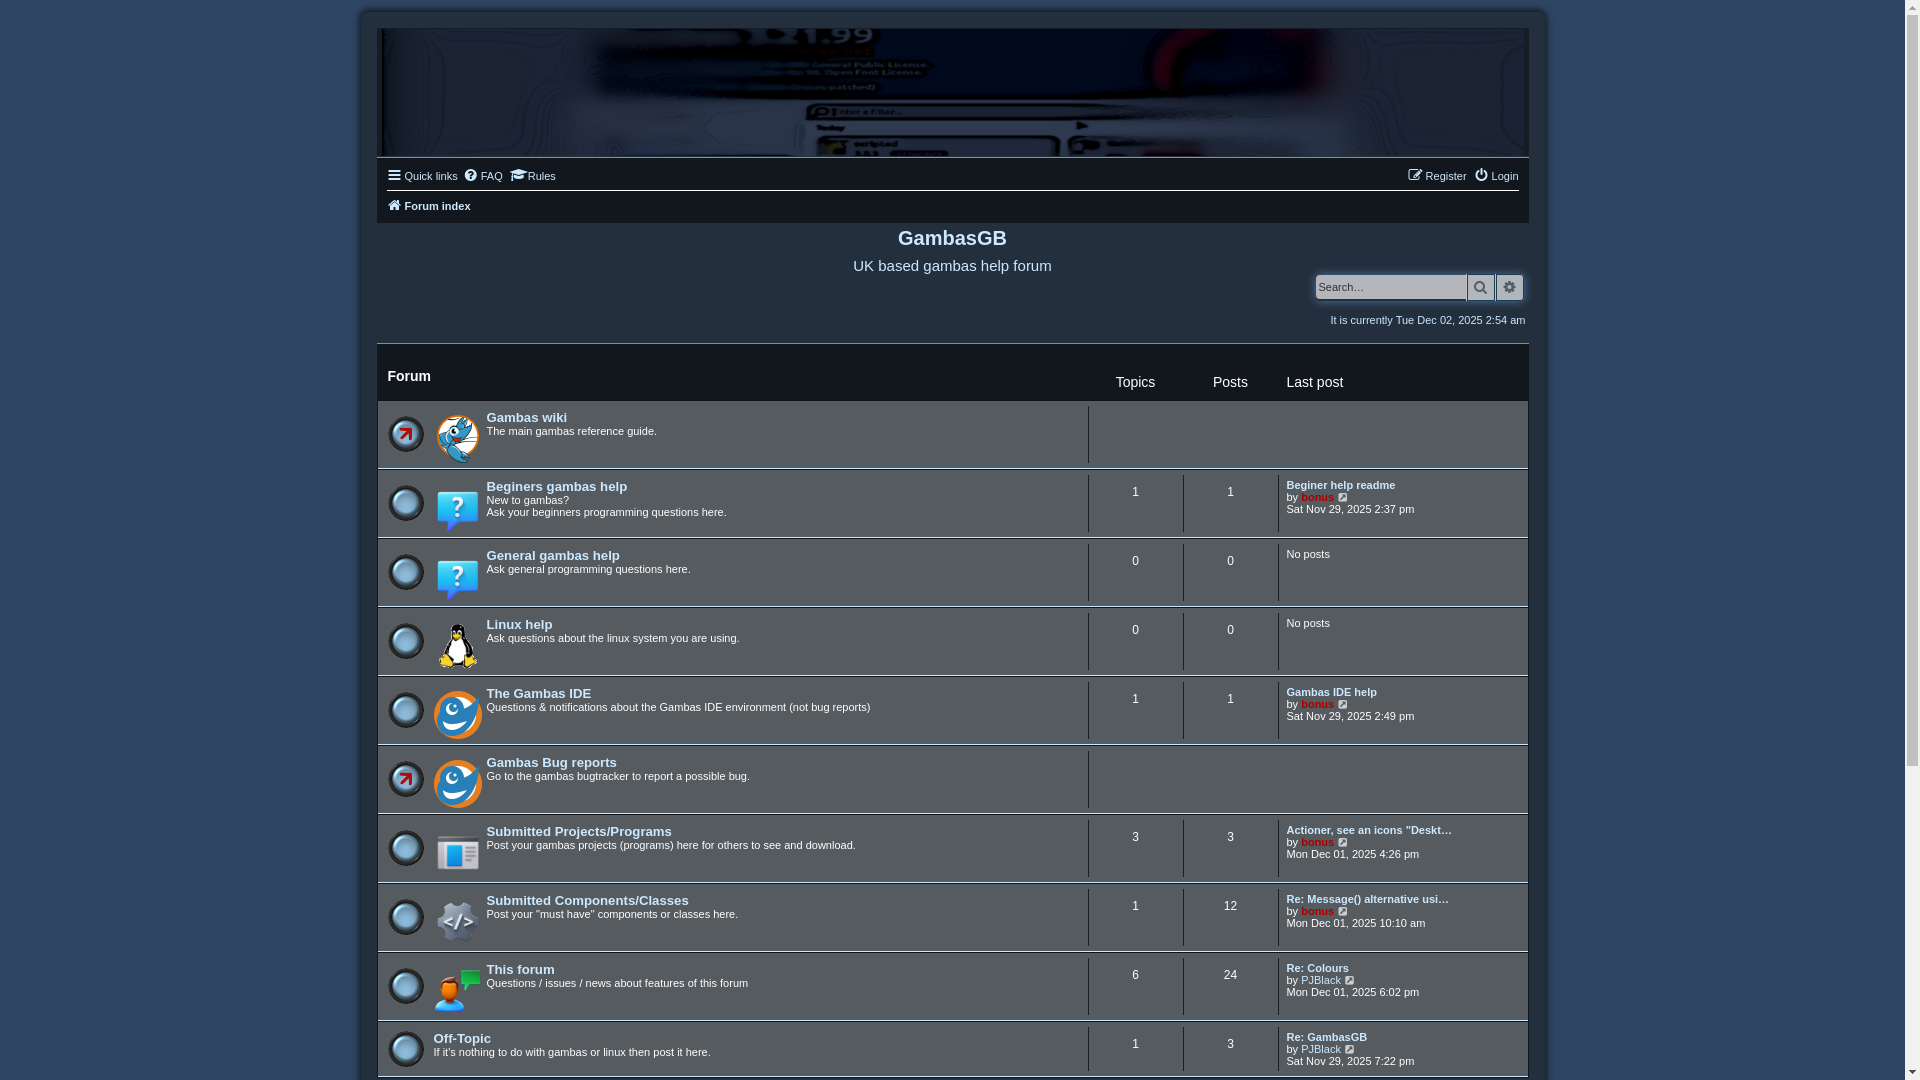Screen dimensions: 1920x1080
Task: Click the Search keywords input field
Action: [1390, 287]
